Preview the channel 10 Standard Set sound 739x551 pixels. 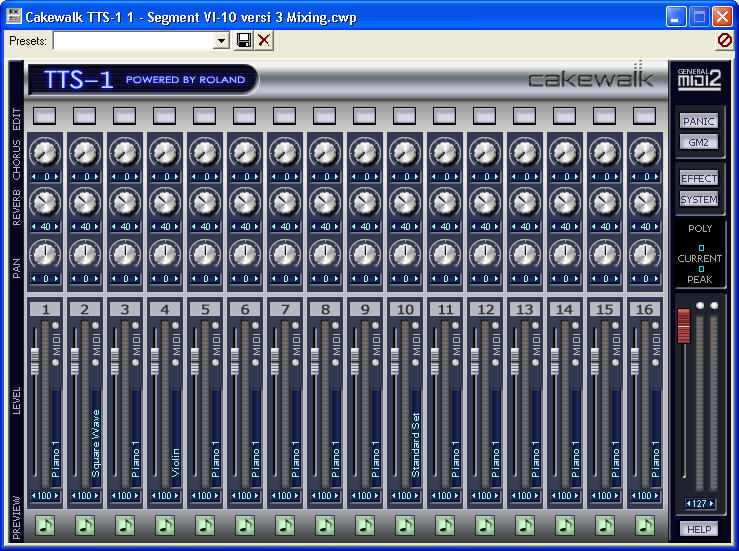(405, 525)
